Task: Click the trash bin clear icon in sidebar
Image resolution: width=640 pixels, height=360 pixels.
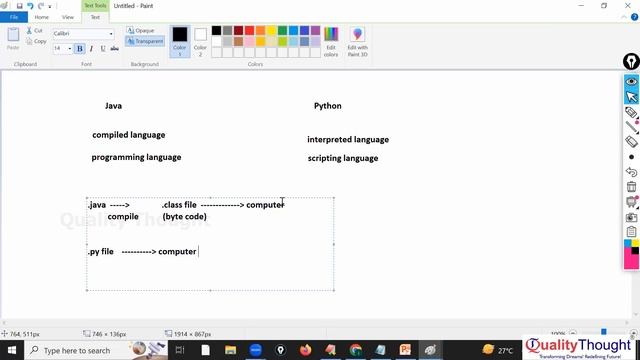Action: click(x=631, y=187)
